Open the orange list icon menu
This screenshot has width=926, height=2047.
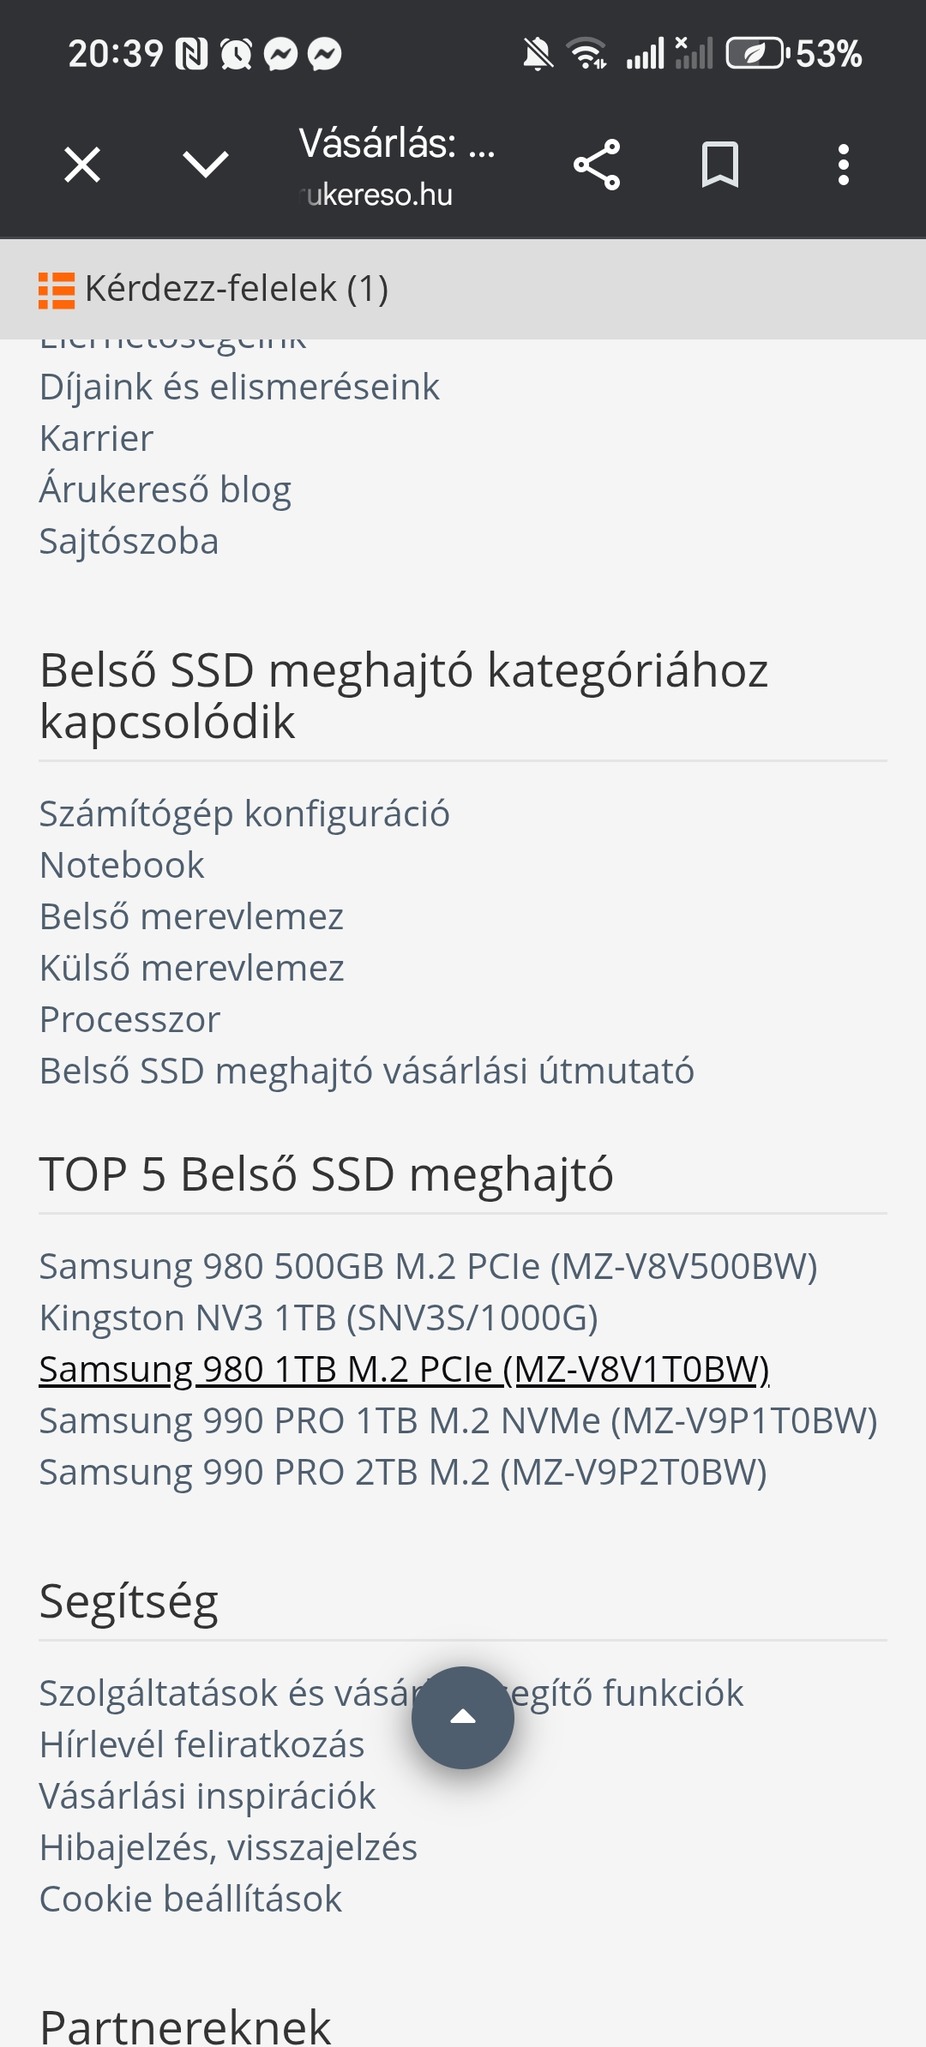(56, 290)
